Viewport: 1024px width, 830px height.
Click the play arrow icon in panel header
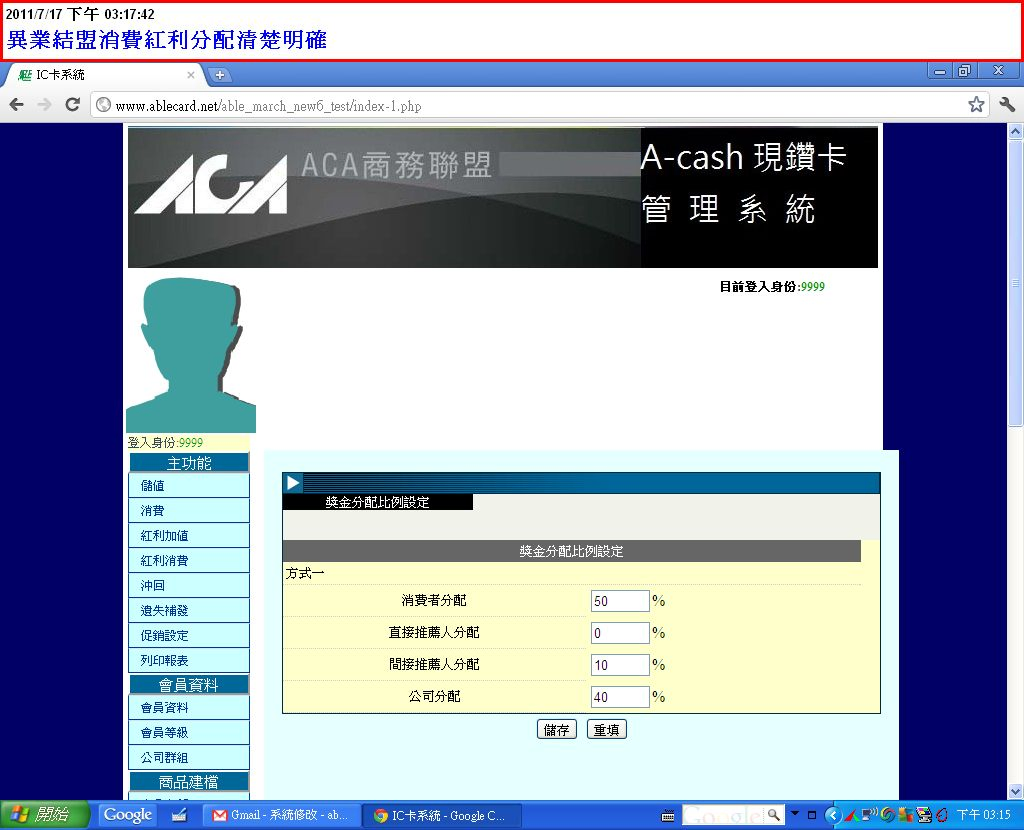coord(293,483)
